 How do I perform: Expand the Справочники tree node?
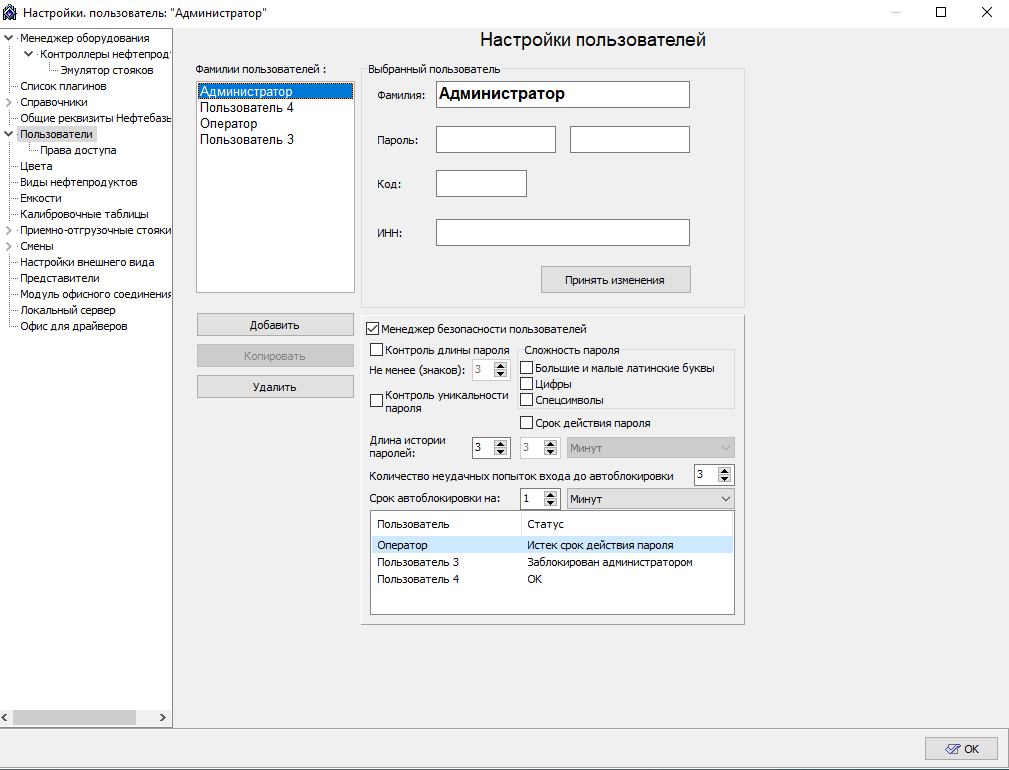pyautogui.click(x=8, y=102)
